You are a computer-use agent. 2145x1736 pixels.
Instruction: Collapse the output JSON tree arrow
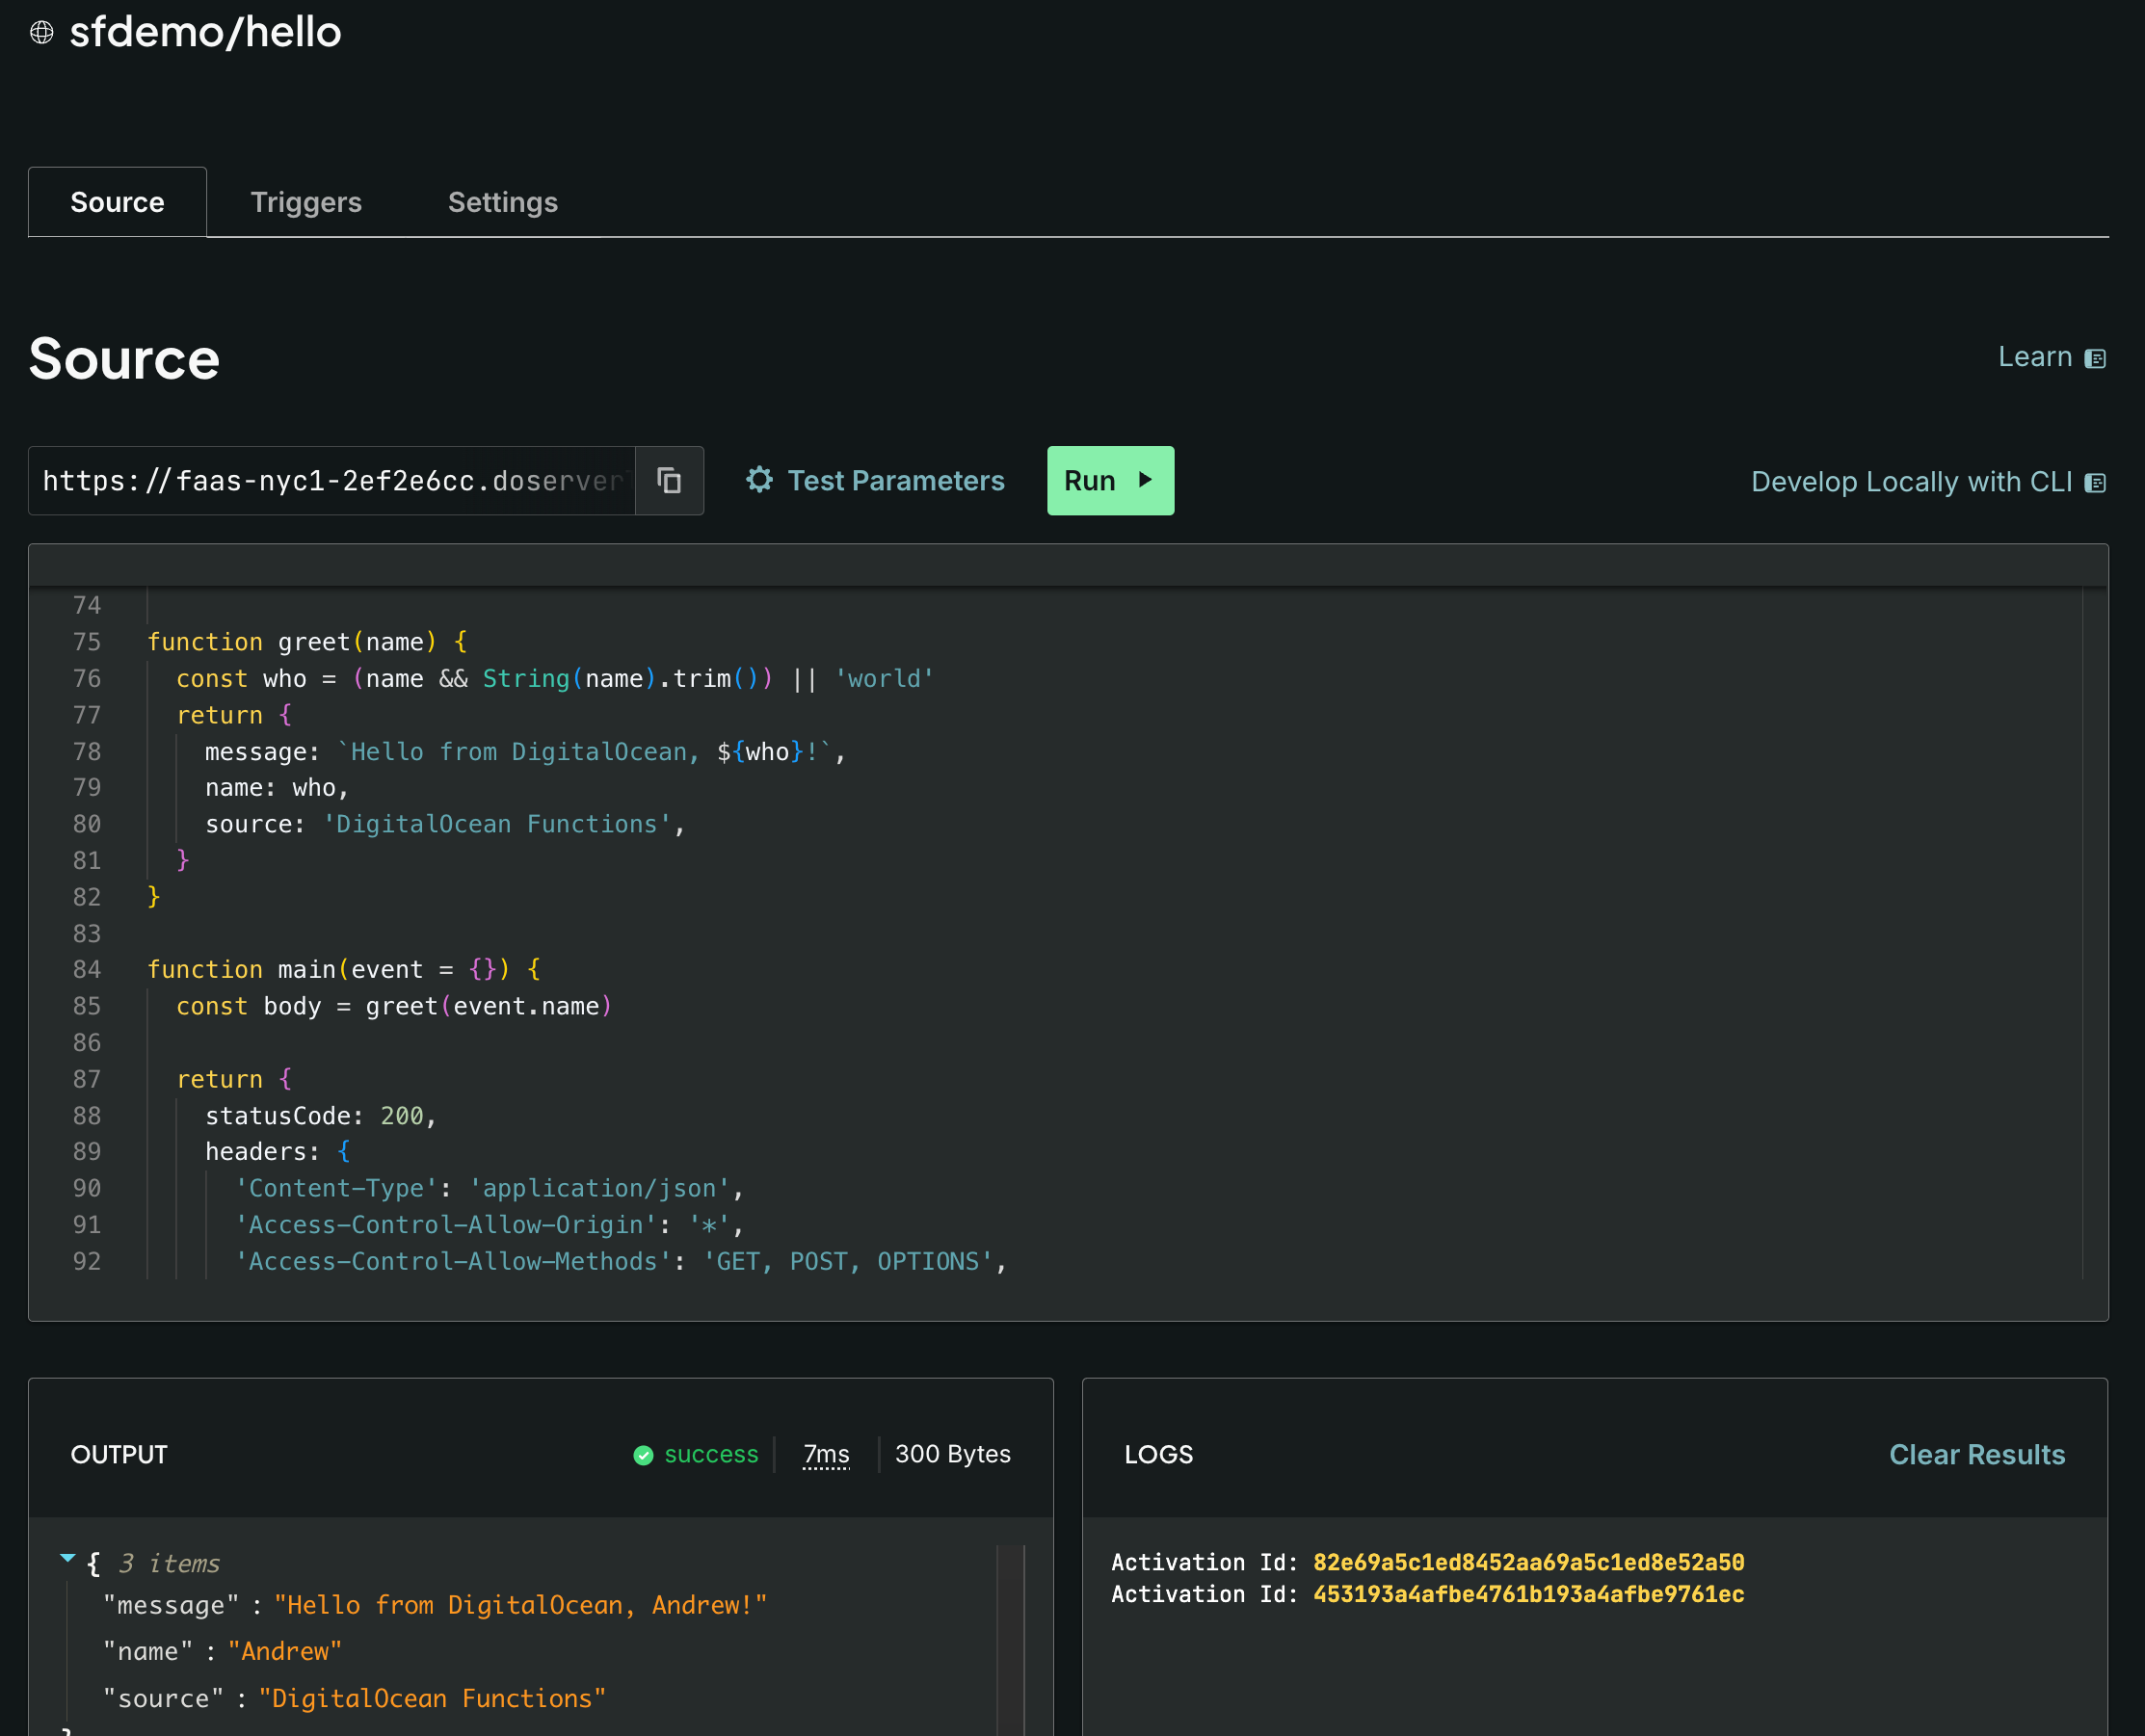click(x=68, y=1558)
